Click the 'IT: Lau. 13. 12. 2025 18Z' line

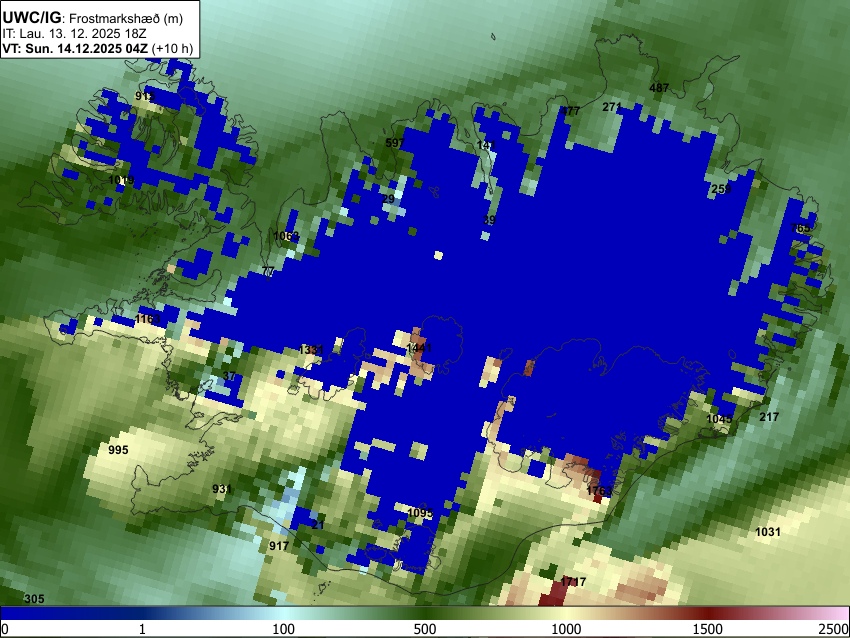point(74,34)
